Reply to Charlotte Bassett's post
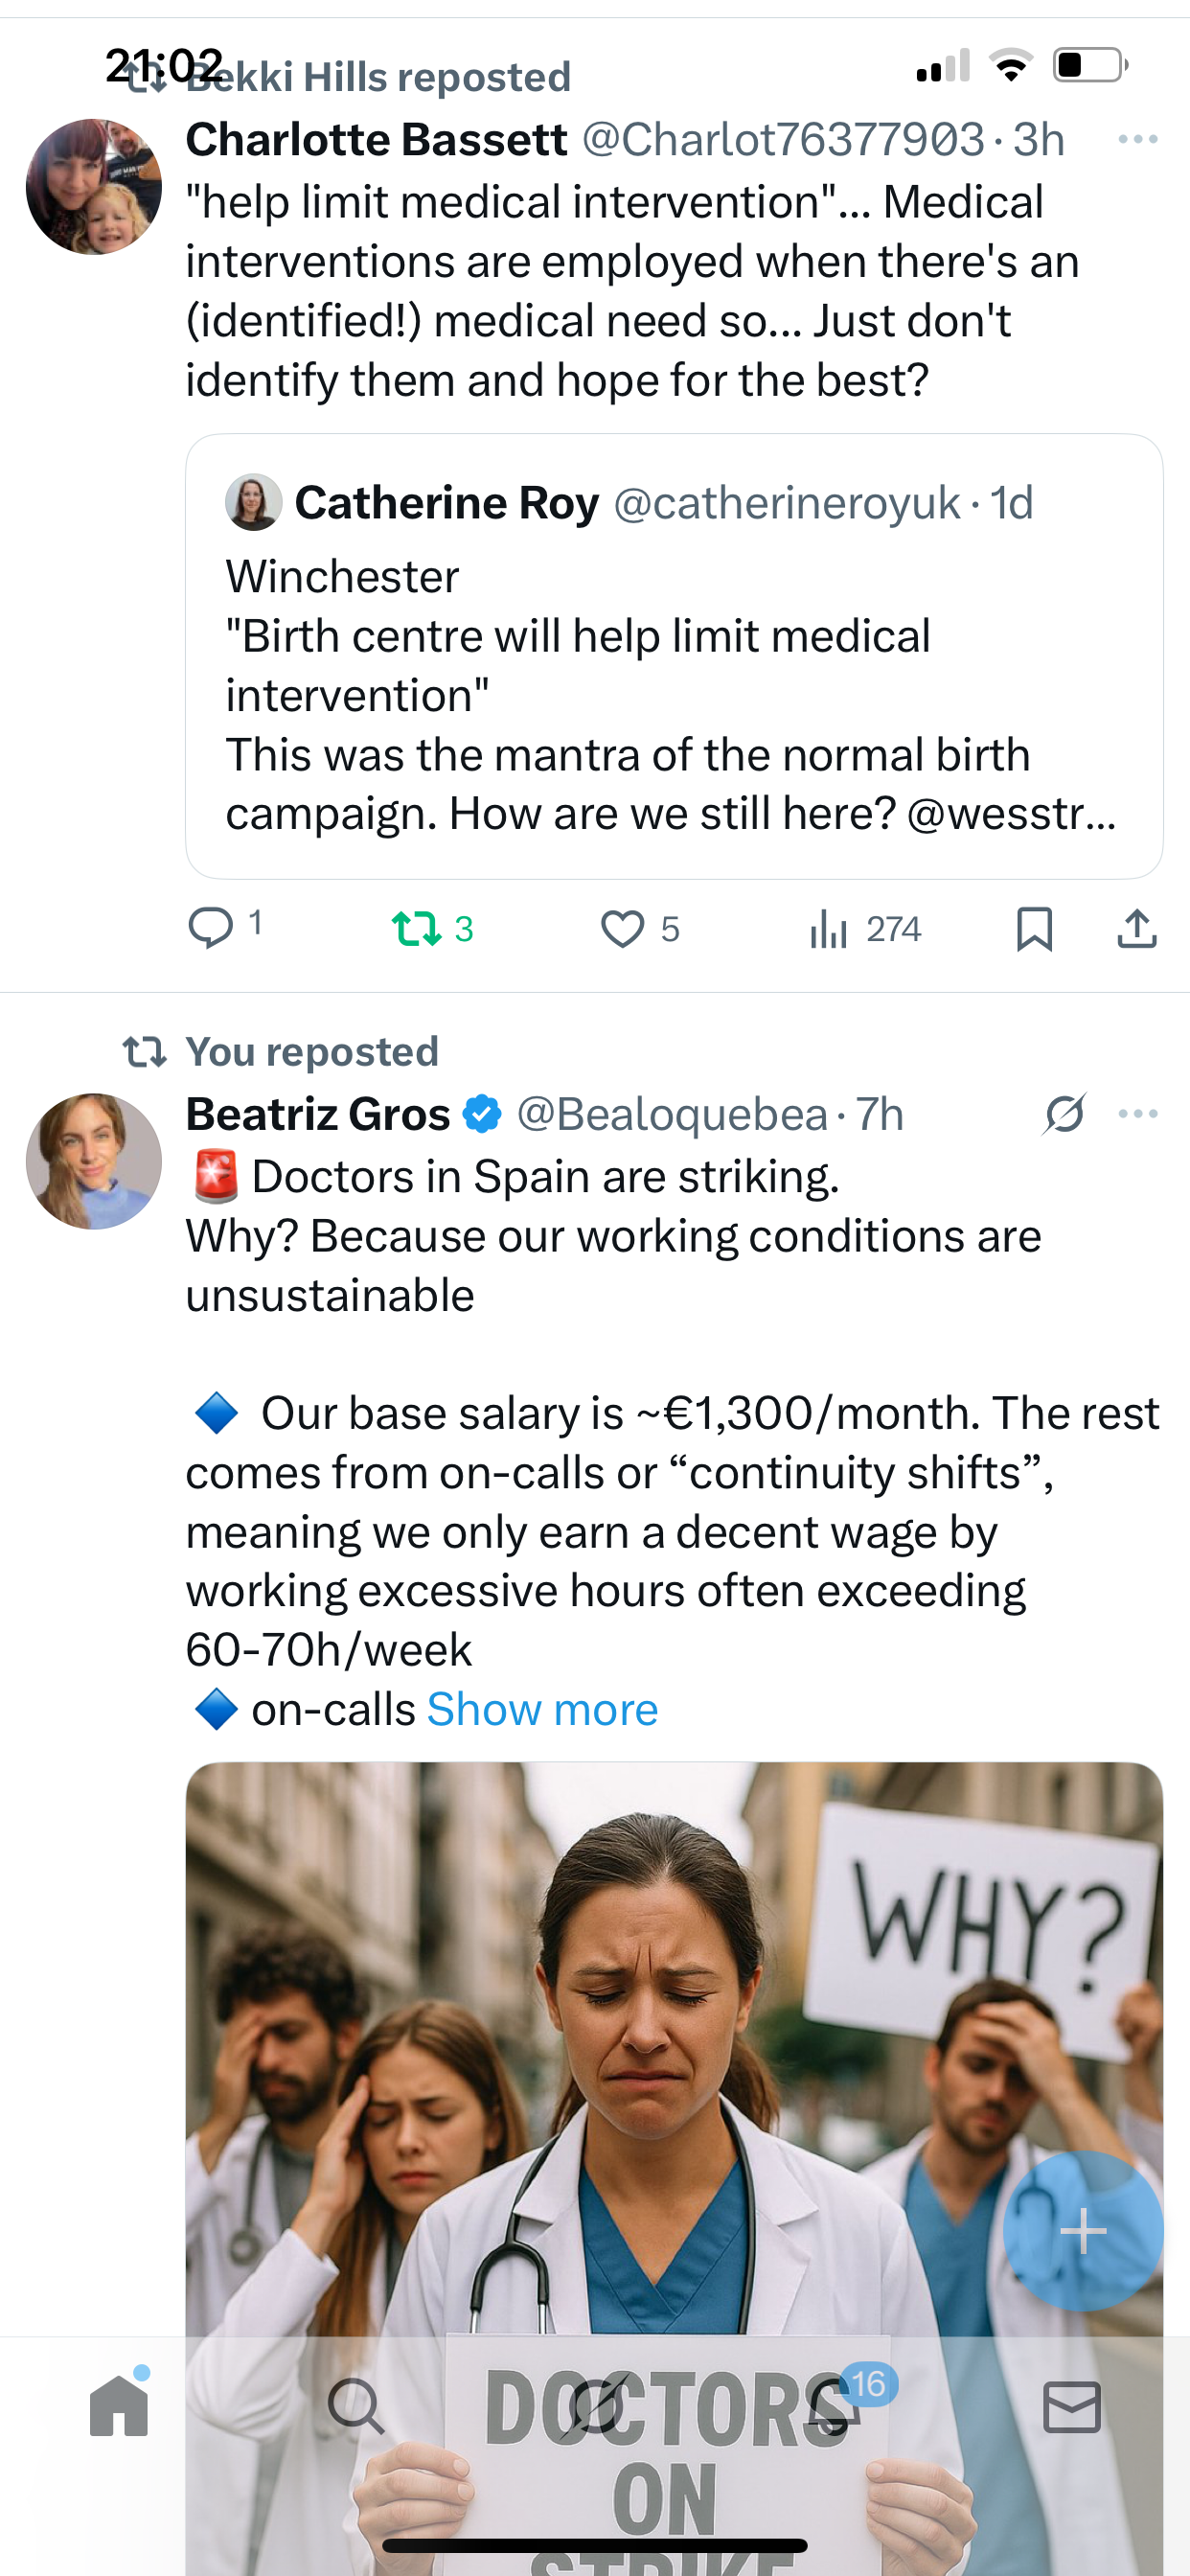 [210, 927]
